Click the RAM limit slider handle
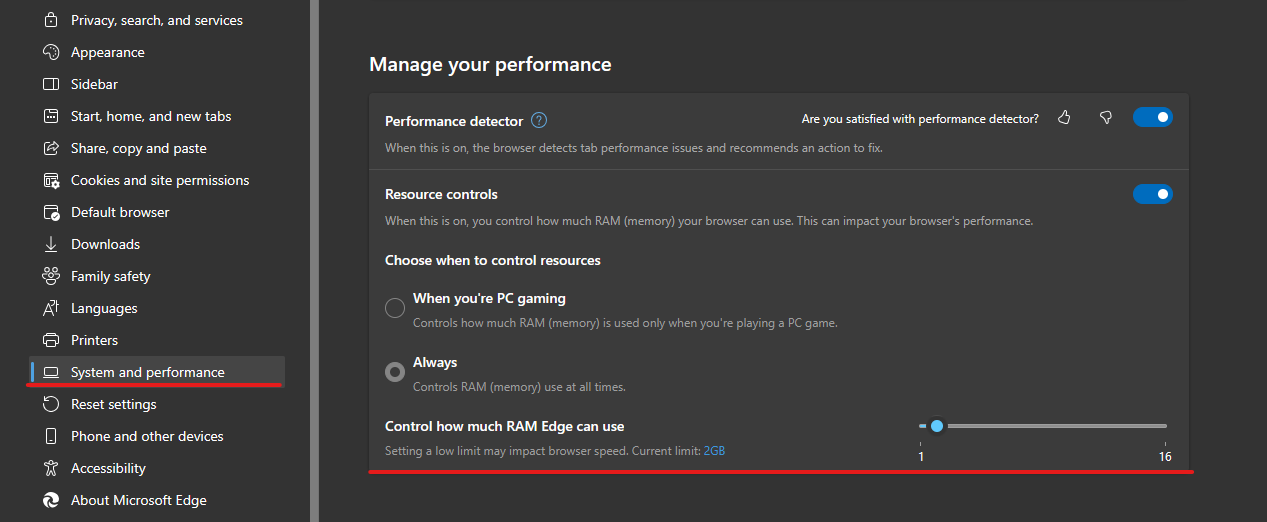This screenshot has height=522, width=1267. coord(937,426)
